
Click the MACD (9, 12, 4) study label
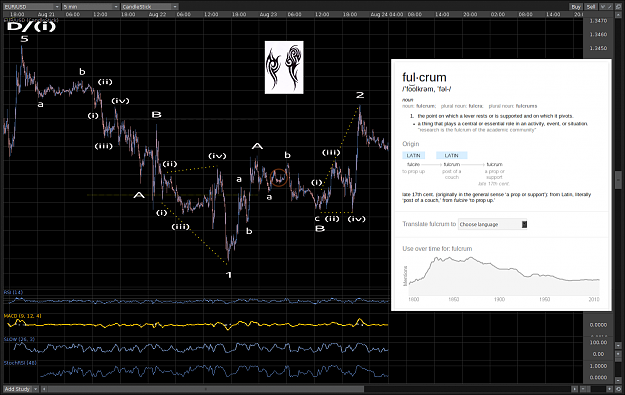coord(22,316)
